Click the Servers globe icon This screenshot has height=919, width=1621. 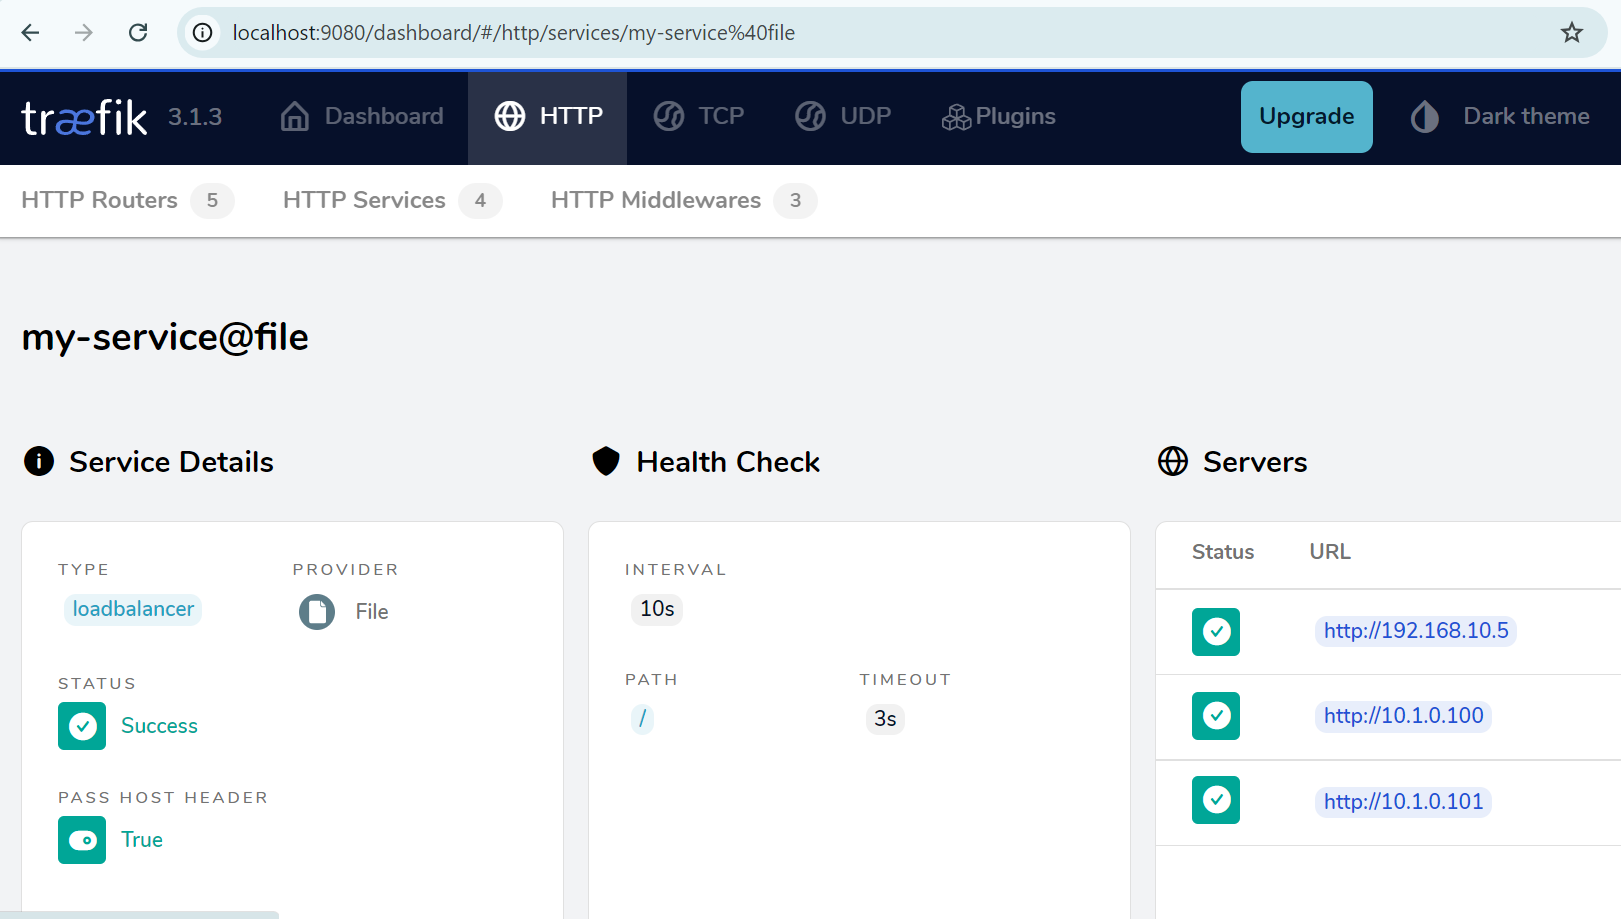click(1173, 461)
